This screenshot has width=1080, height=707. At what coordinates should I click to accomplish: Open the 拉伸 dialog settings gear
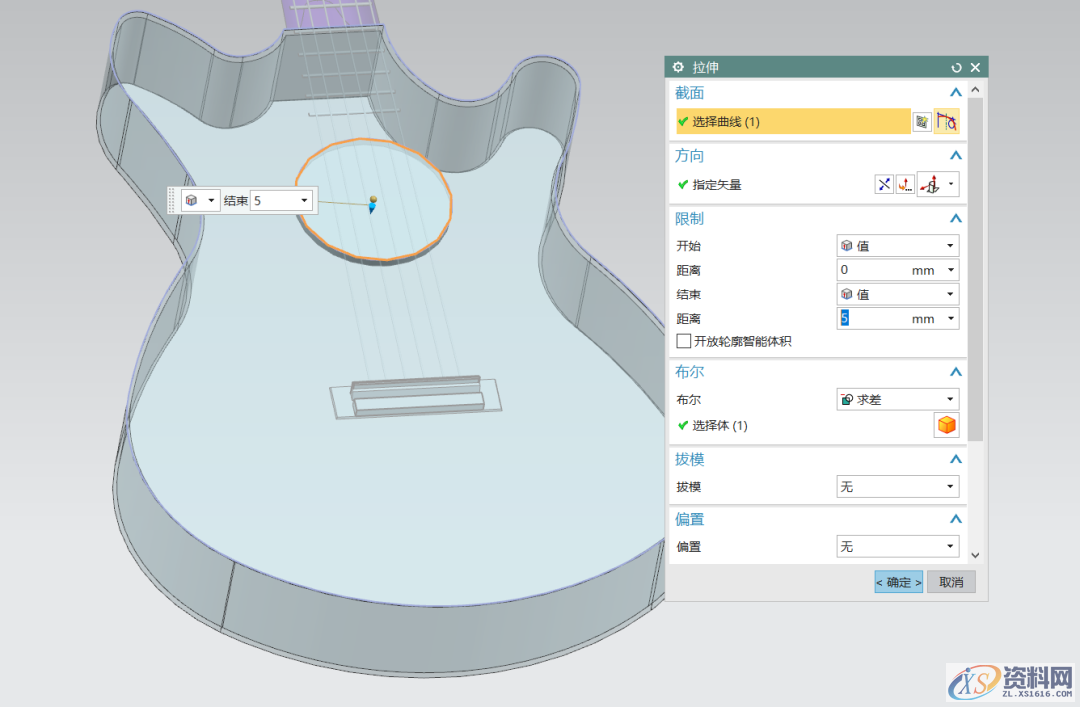click(x=678, y=67)
